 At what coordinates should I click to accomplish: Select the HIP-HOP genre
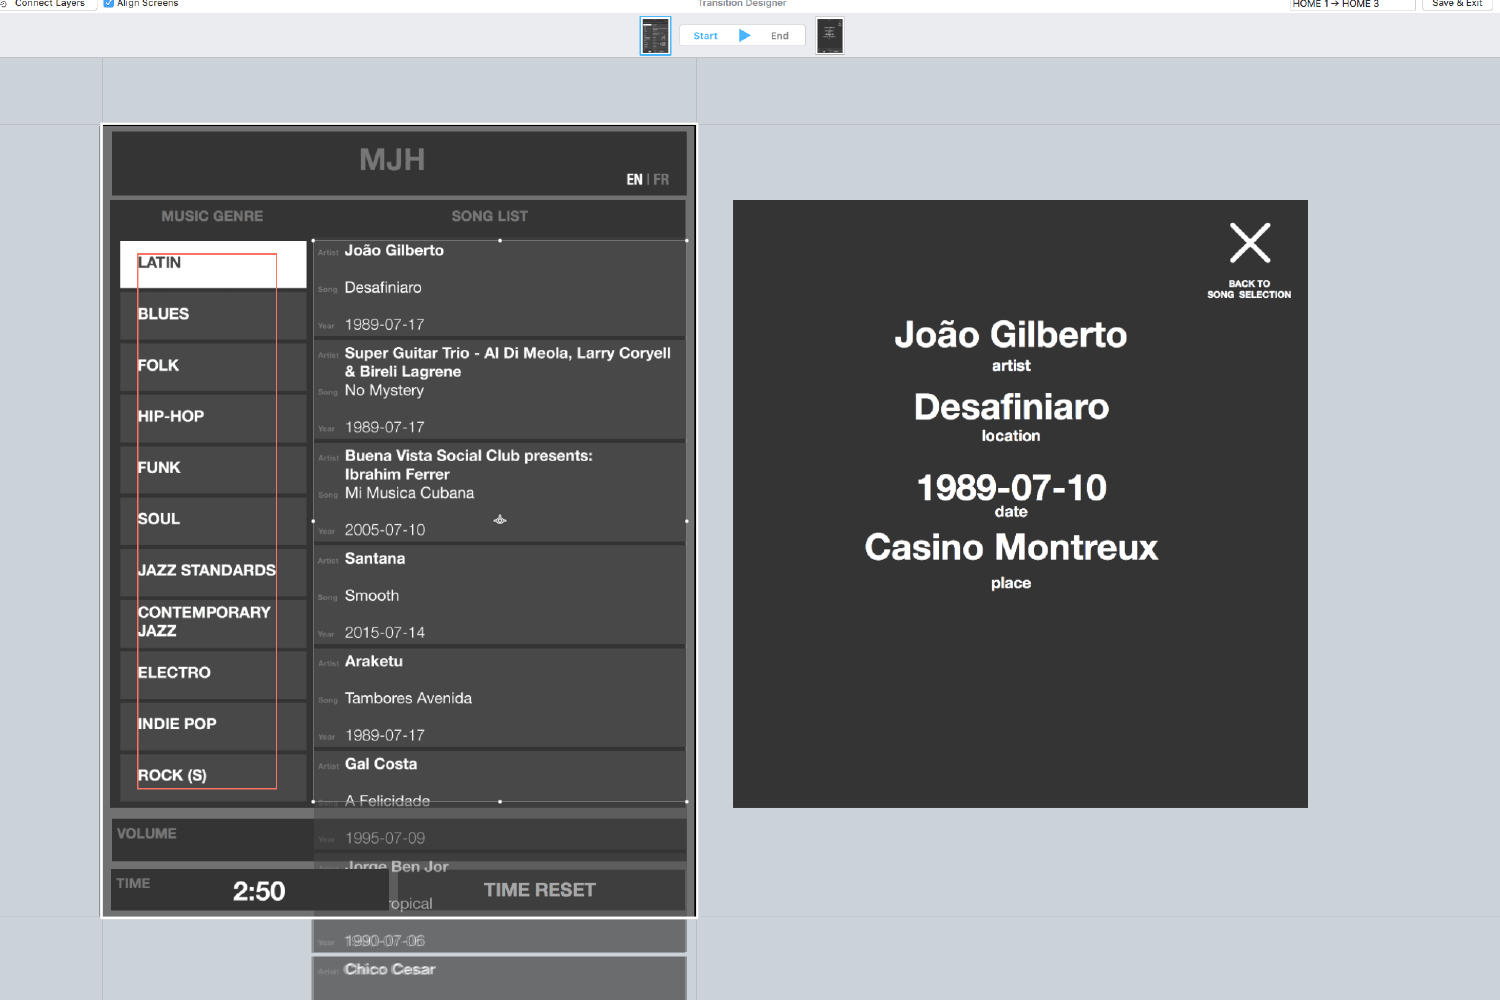click(x=213, y=417)
